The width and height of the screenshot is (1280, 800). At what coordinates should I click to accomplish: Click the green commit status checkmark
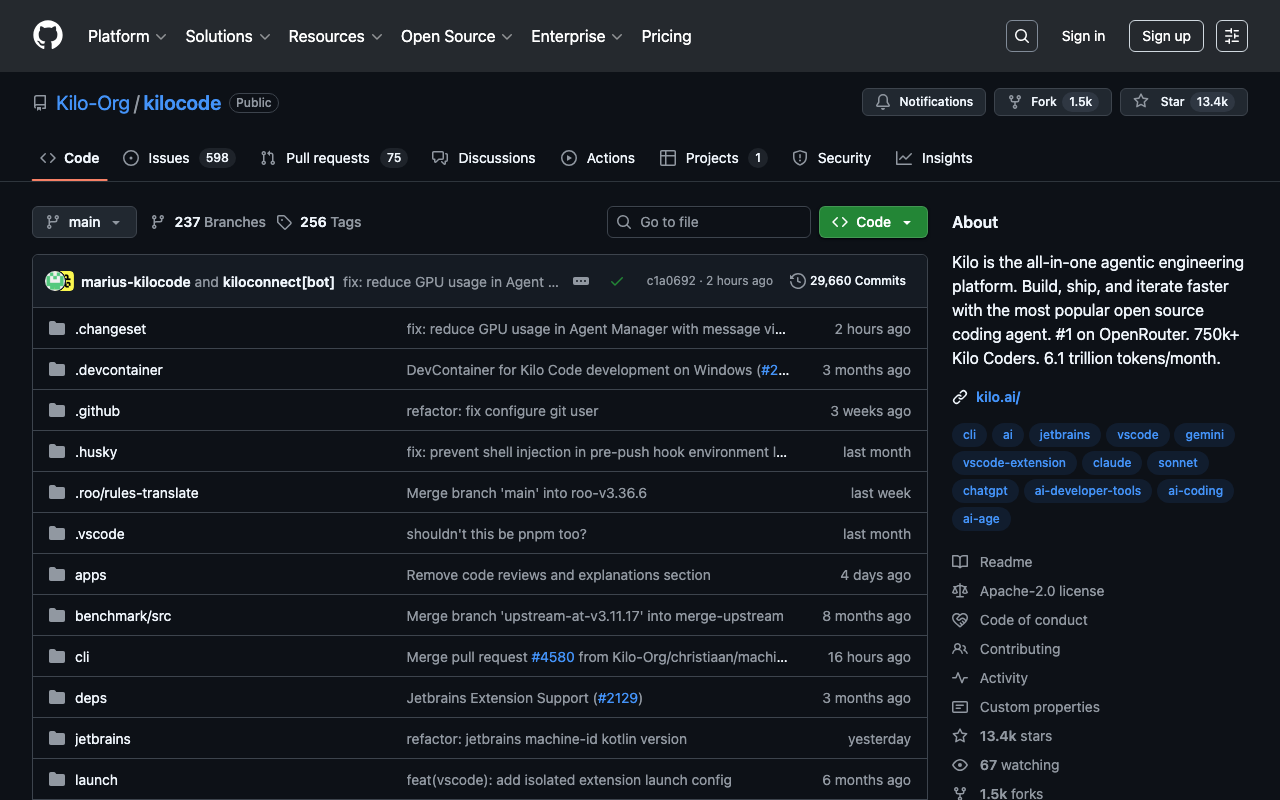click(x=617, y=281)
